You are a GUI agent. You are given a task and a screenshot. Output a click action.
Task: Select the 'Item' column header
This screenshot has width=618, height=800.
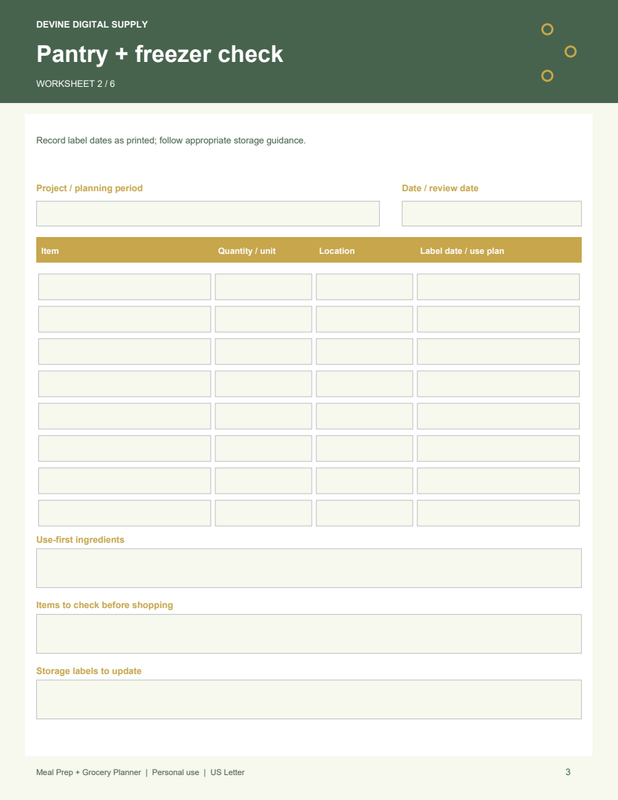[50, 251]
